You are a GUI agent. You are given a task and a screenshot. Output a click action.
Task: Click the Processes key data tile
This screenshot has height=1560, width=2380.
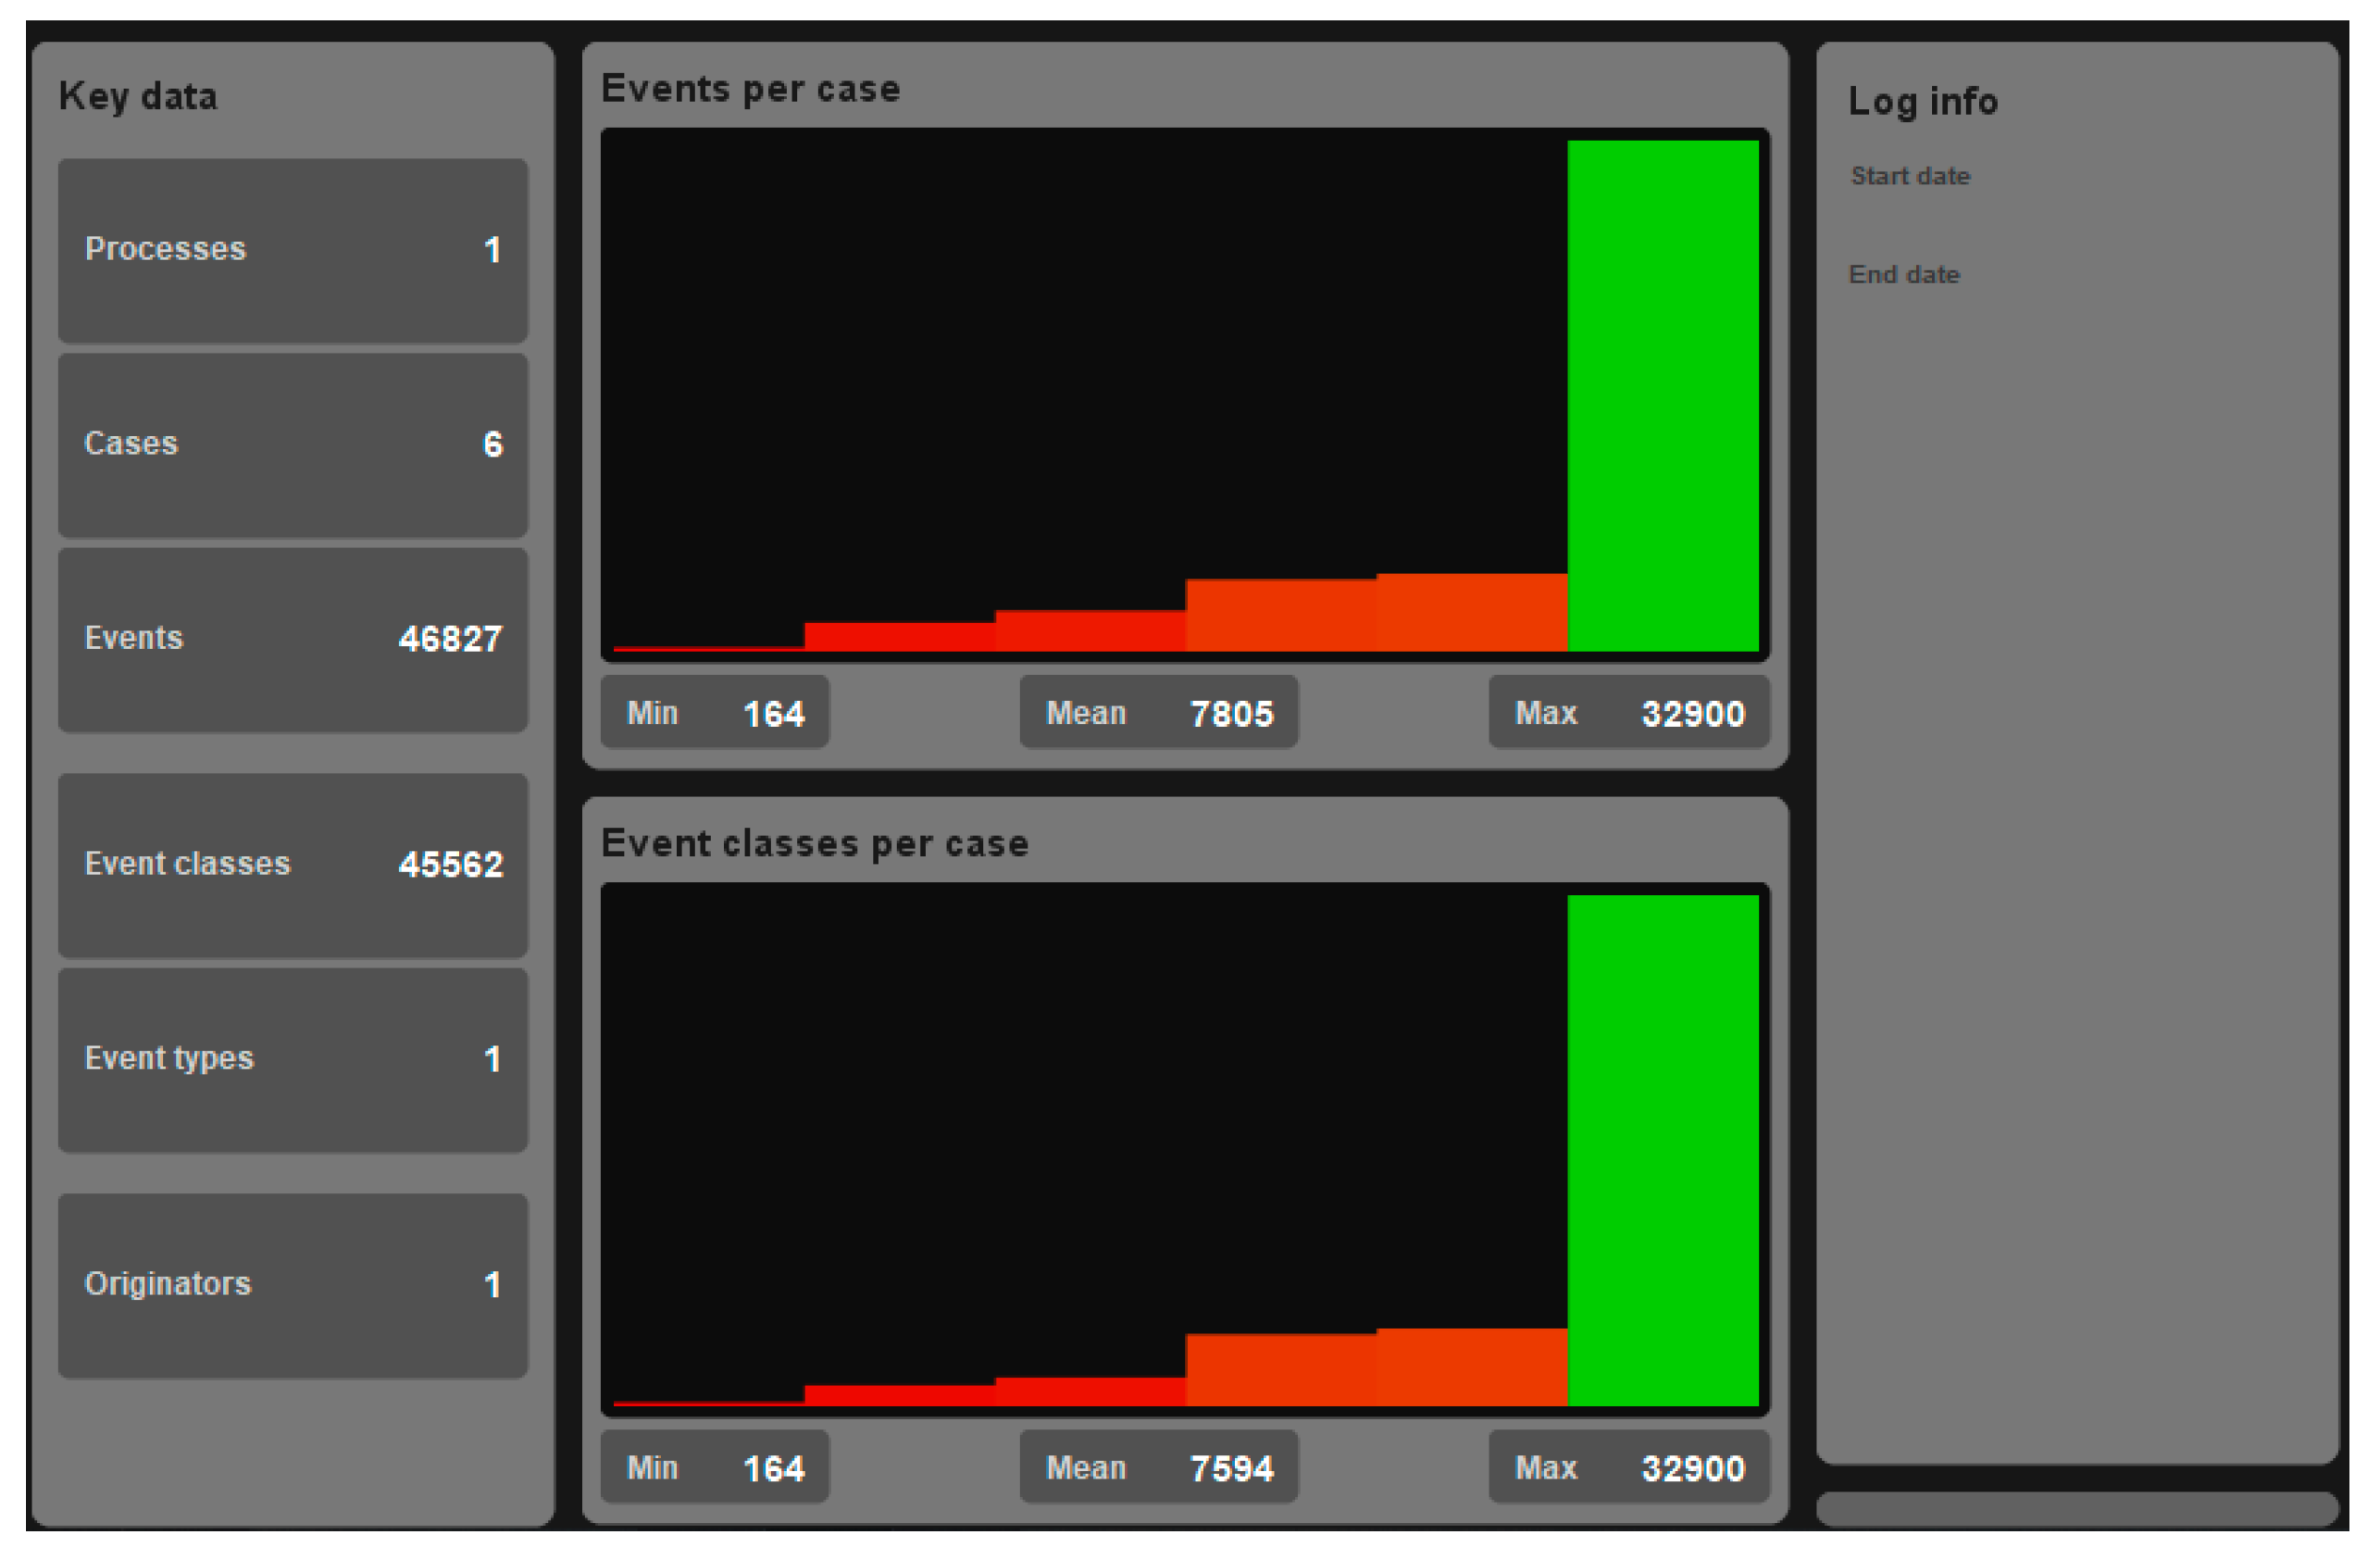[292, 250]
